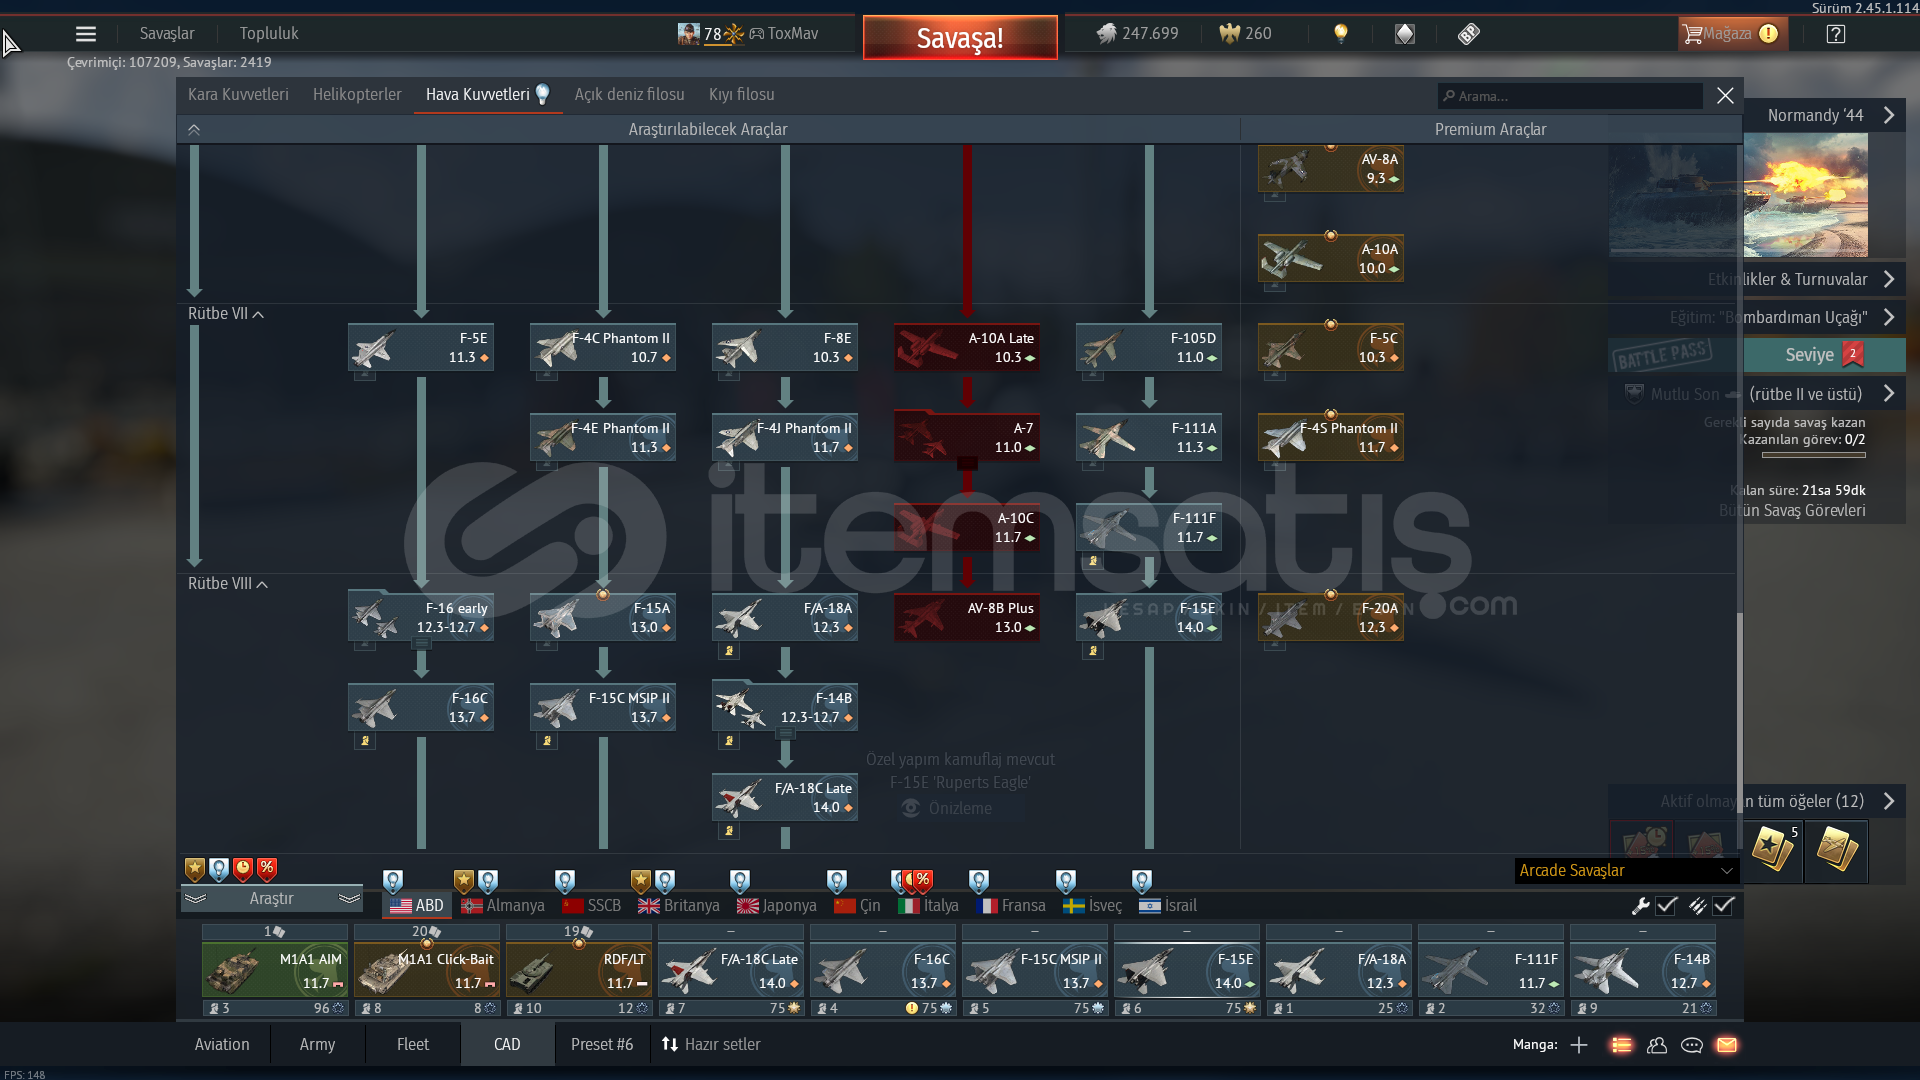Screen dimensions: 1920x1080
Task: Switch to Helikopterler tab
Action: 357,95
